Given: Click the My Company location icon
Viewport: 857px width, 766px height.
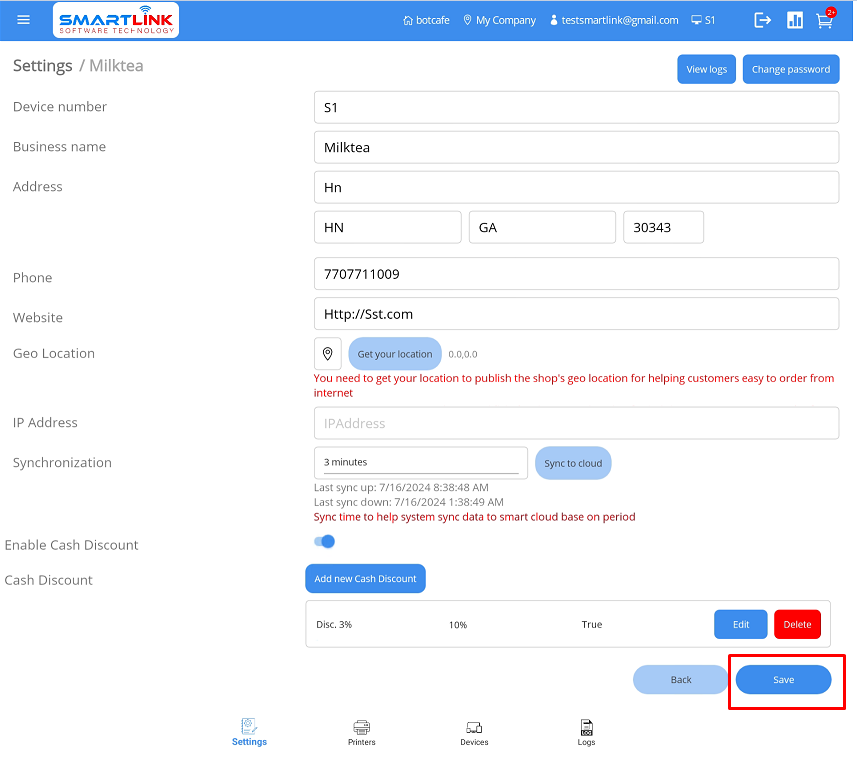Looking at the screenshot, I should (x=467, y=20).
